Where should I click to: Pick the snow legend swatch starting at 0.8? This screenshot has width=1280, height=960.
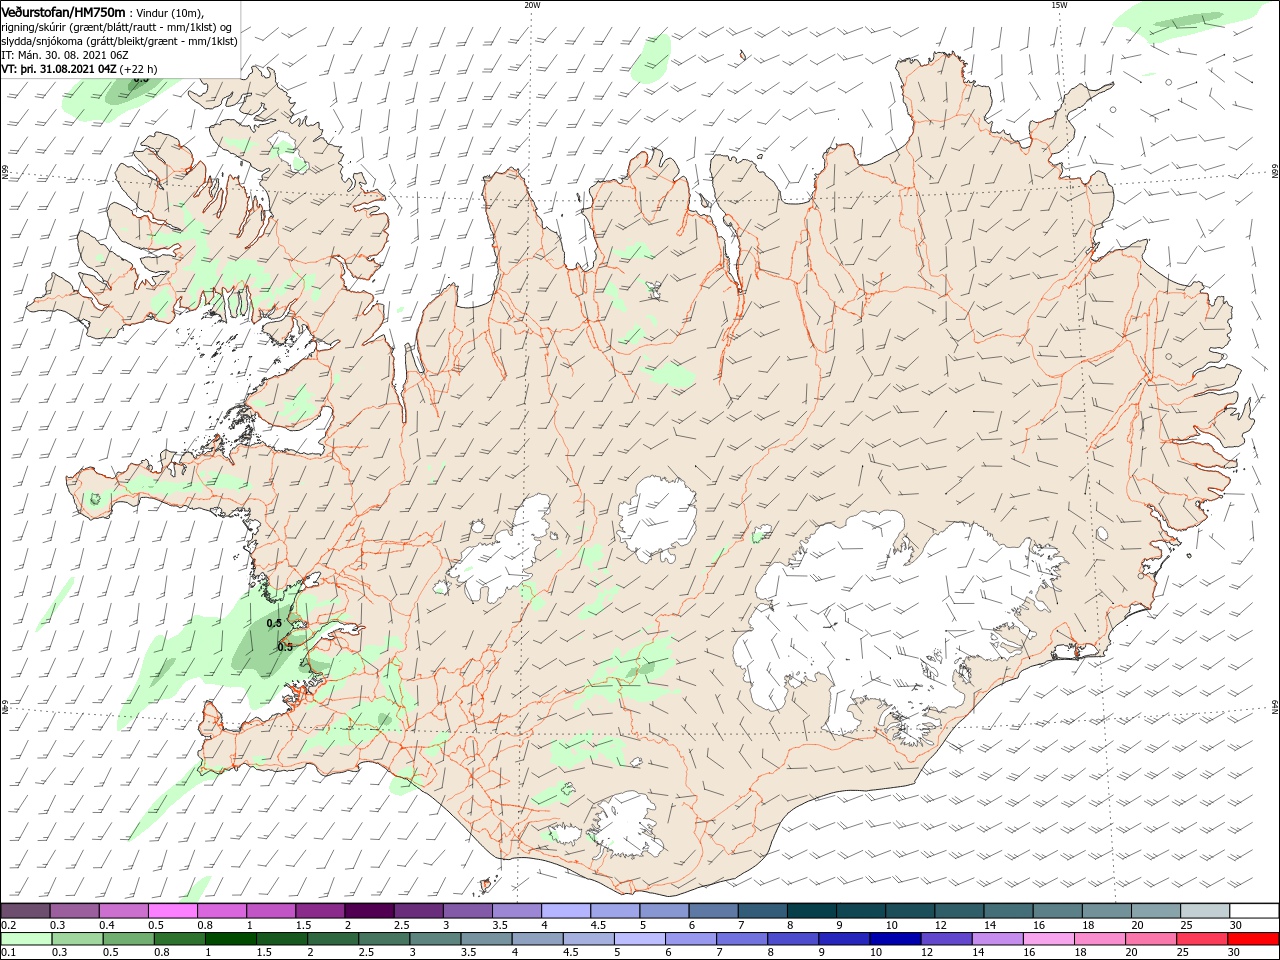[221, 910]
